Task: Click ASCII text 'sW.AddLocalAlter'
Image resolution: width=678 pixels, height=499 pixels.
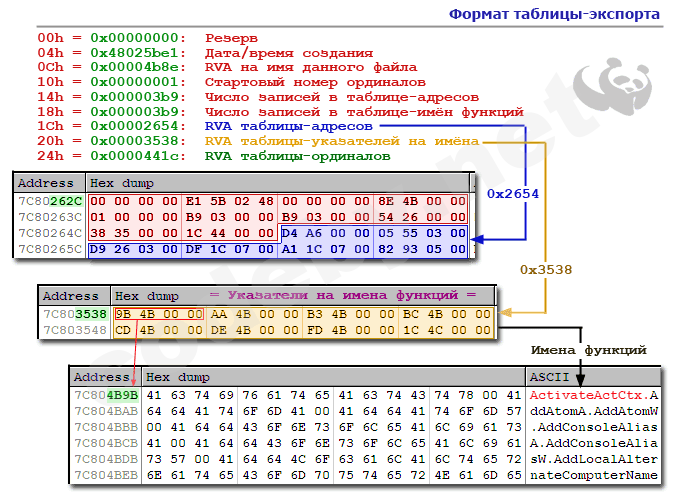Action: tap(594, 459)
